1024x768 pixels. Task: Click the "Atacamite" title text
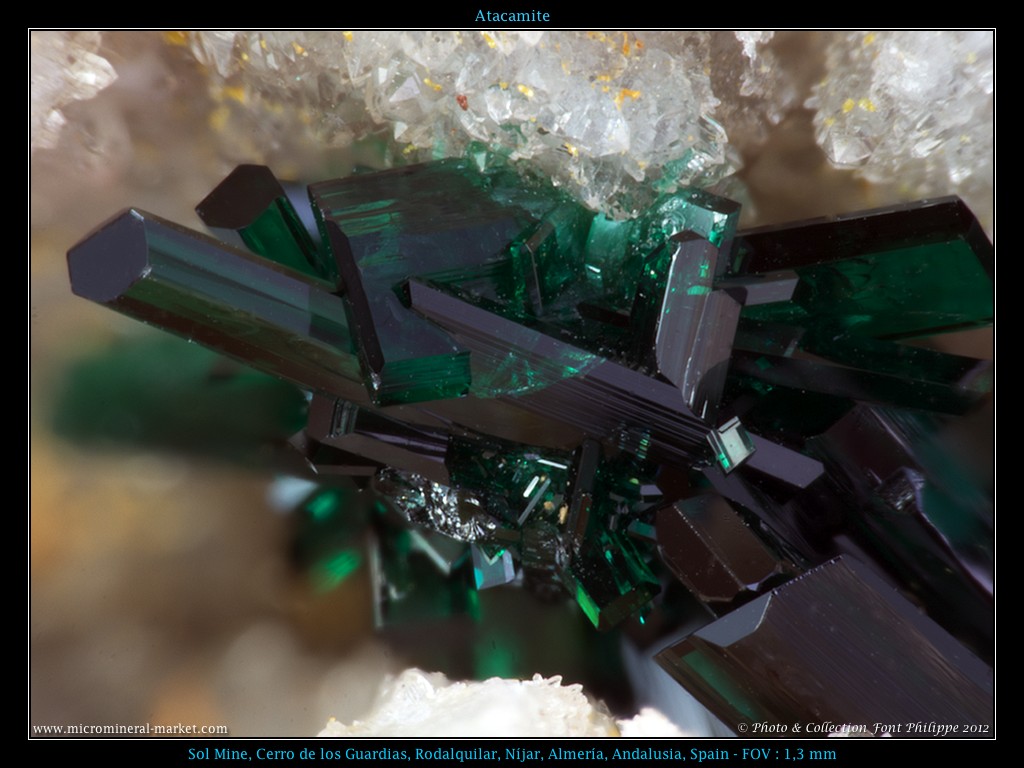click(512, 16)
